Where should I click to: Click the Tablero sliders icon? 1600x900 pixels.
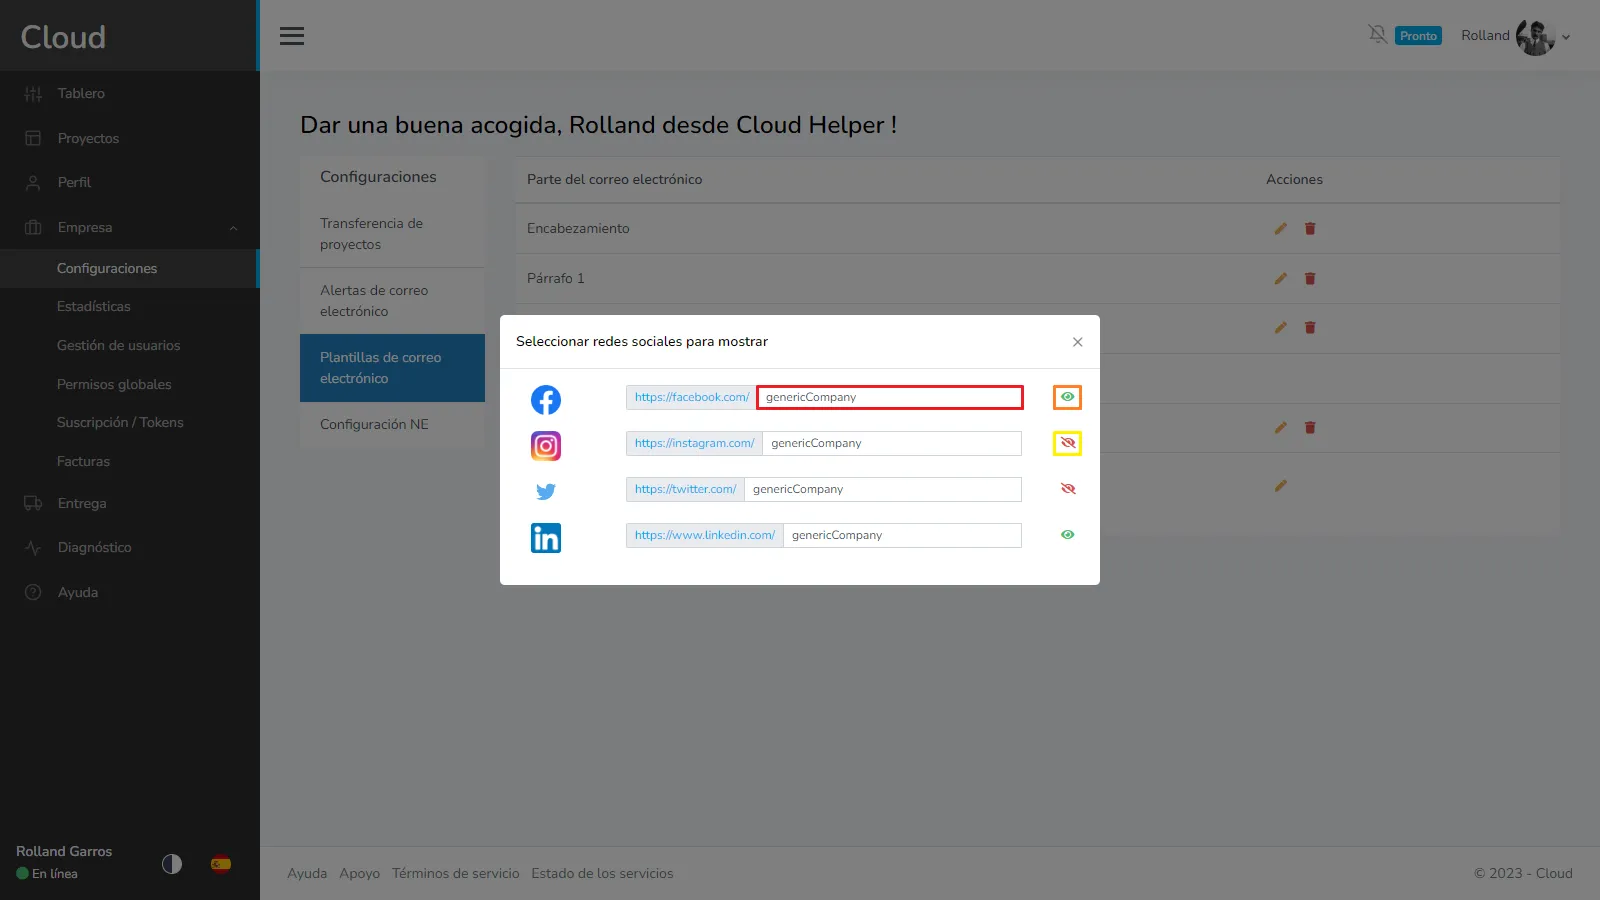(x=33, y=94)
